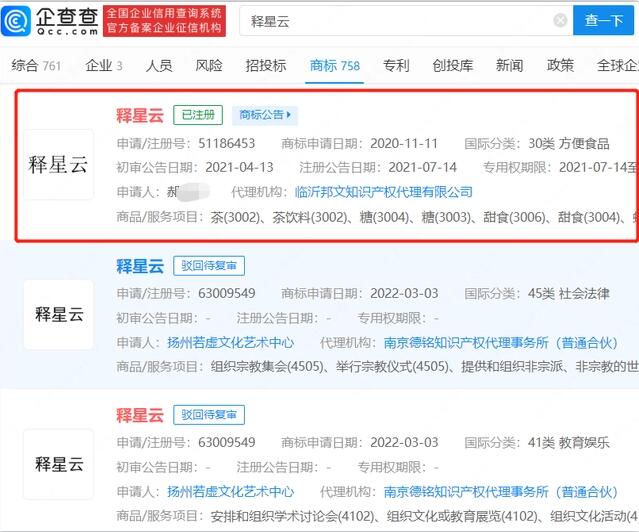Open the 政策 tab
Image resolution: width=639 pixels, height=532 pixels.
[560, 65]
